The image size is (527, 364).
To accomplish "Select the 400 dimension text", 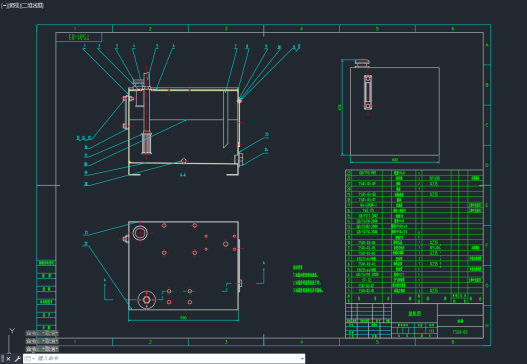I will pyautogui.click(x=395, y=160).
